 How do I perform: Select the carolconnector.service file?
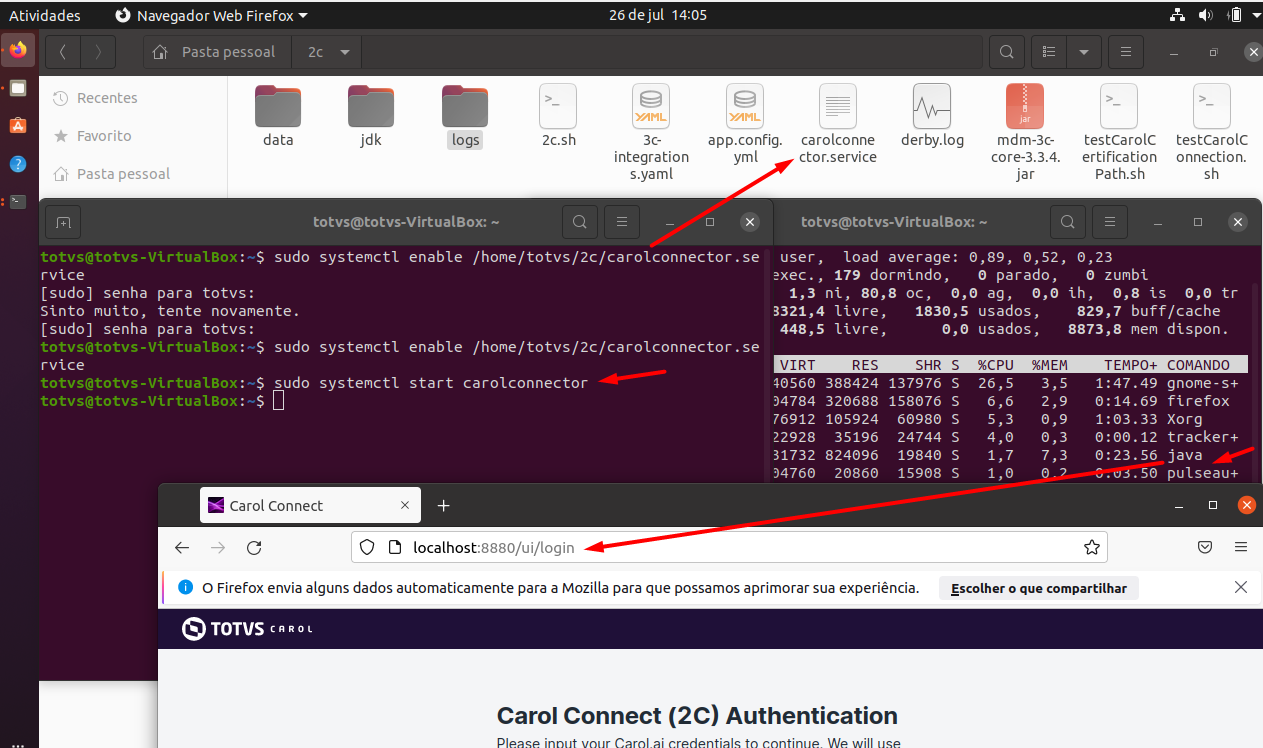pyautogui.click(x=838, y=124)
